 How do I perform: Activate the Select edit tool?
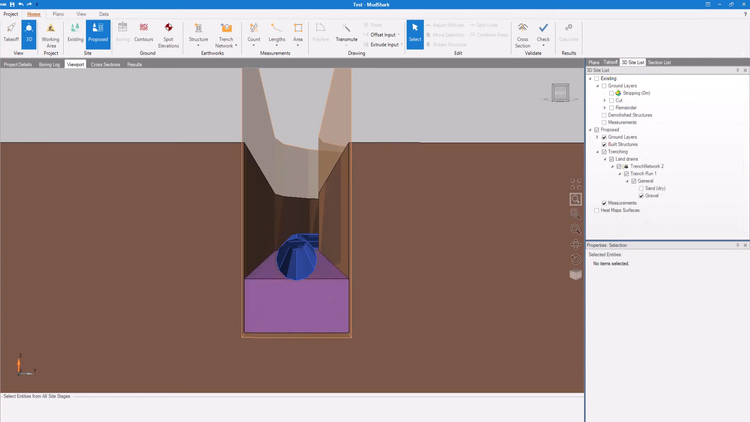[x=415, y=33]
